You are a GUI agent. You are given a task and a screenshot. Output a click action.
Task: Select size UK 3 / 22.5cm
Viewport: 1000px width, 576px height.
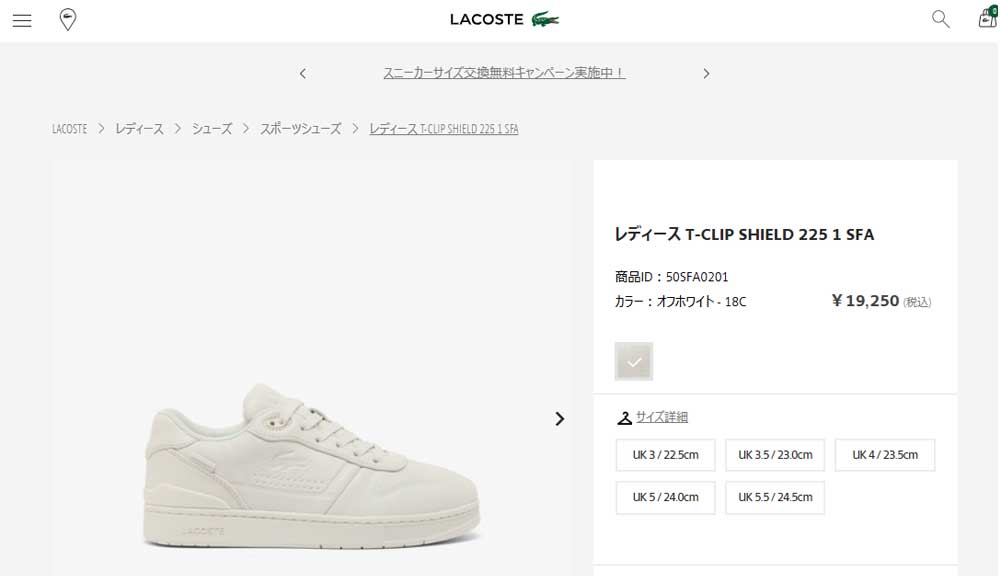tap(665, 455)
